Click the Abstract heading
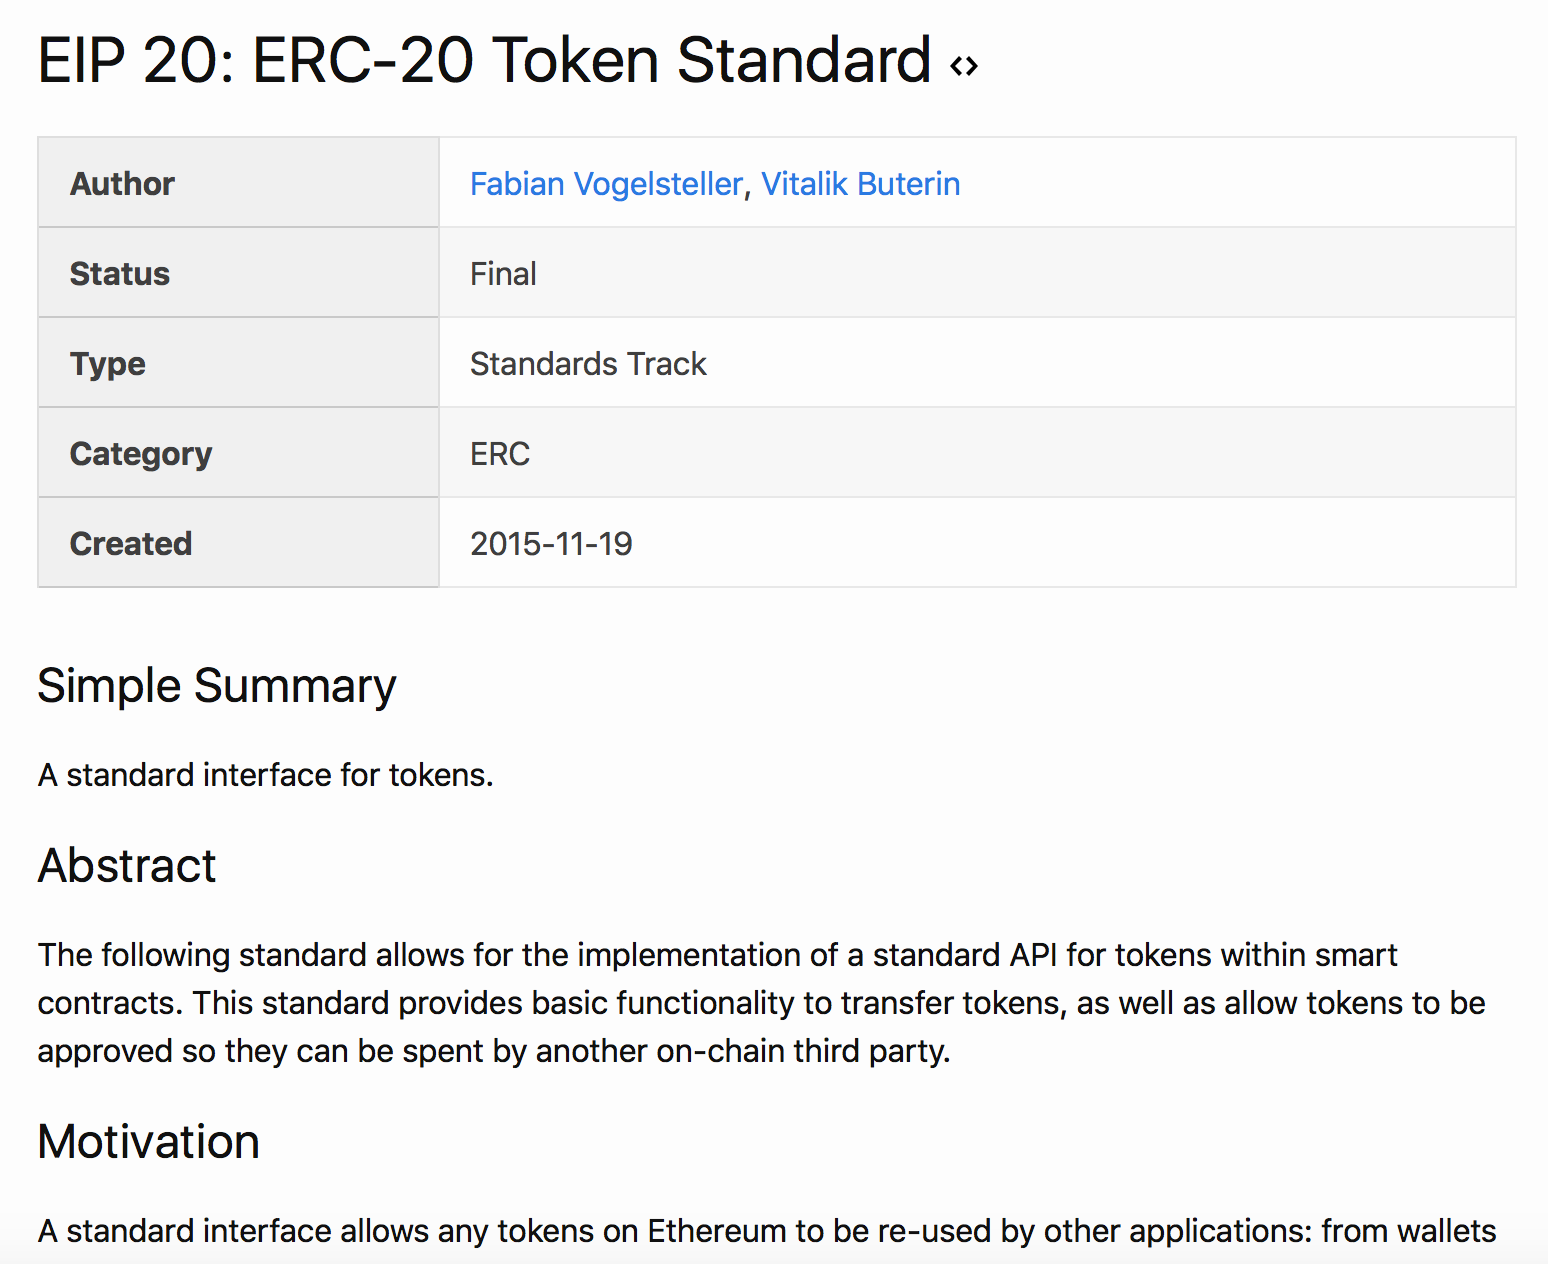Screen dimensions: 1548x1264 tap(127, 865)
